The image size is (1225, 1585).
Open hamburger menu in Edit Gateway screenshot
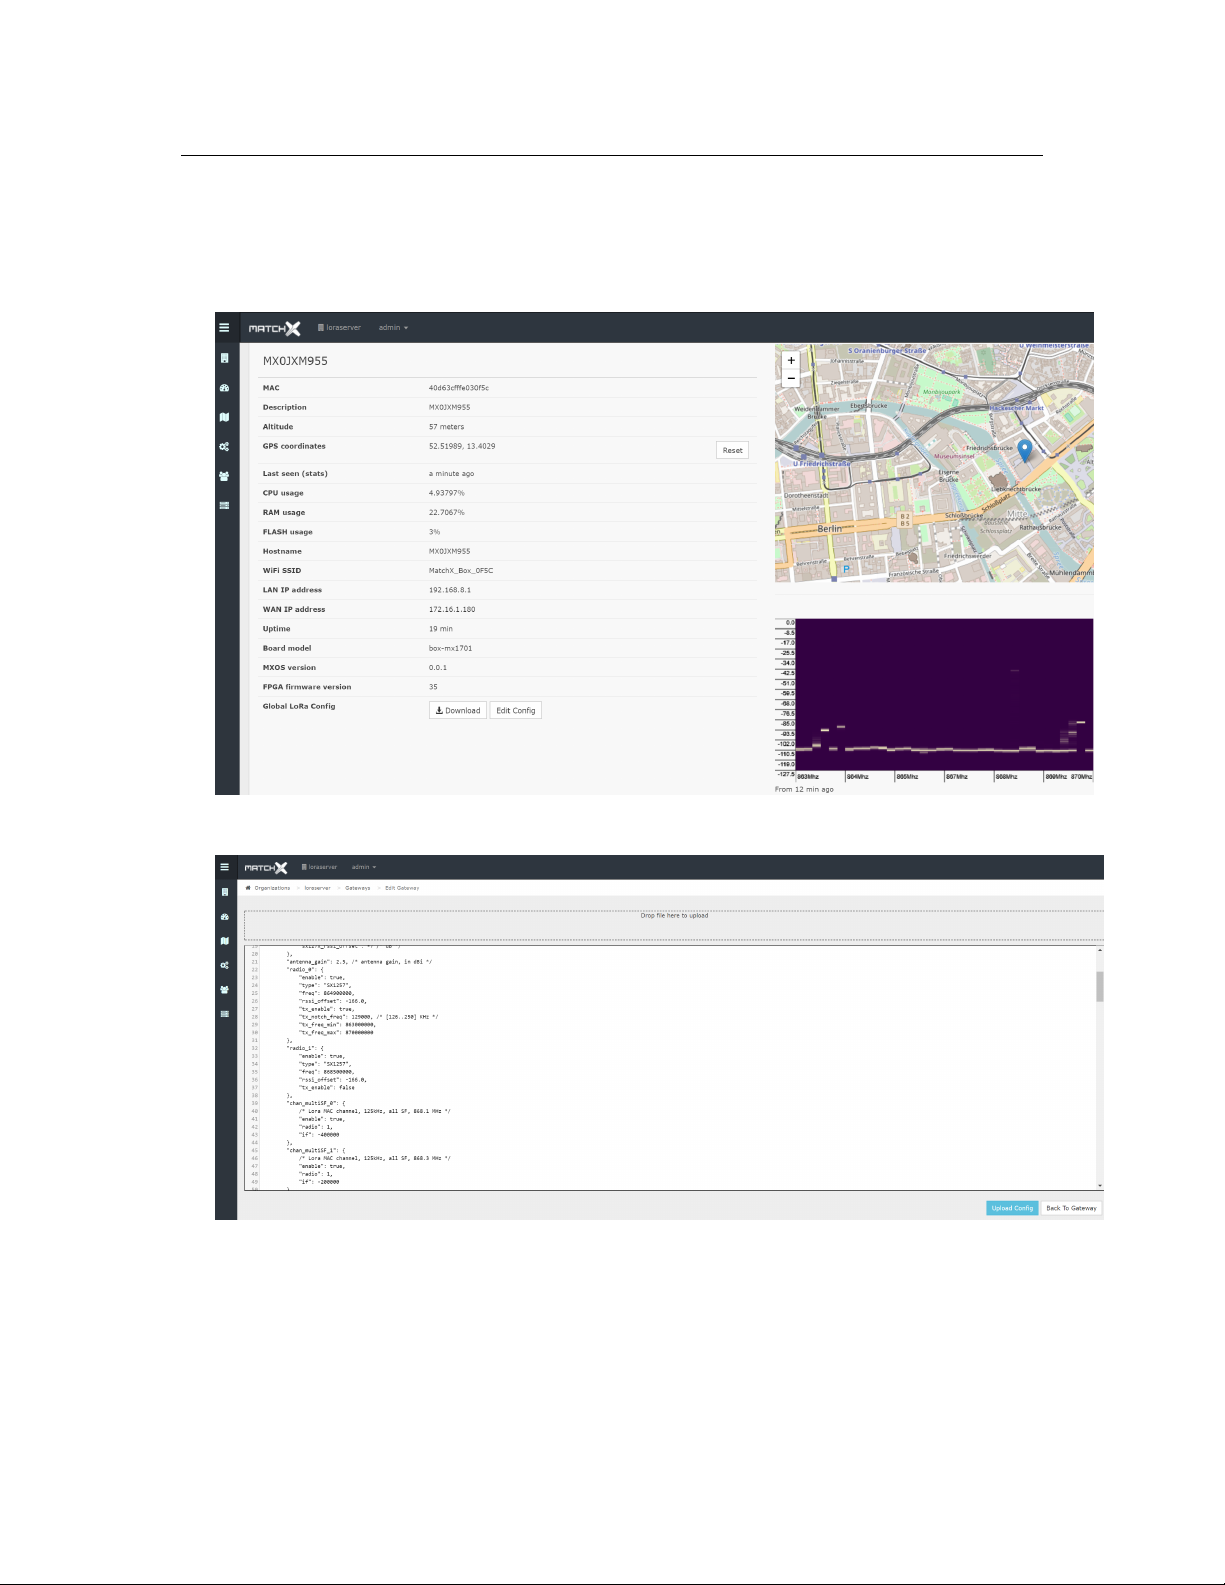pyautogui.click(x=224, y=867)
